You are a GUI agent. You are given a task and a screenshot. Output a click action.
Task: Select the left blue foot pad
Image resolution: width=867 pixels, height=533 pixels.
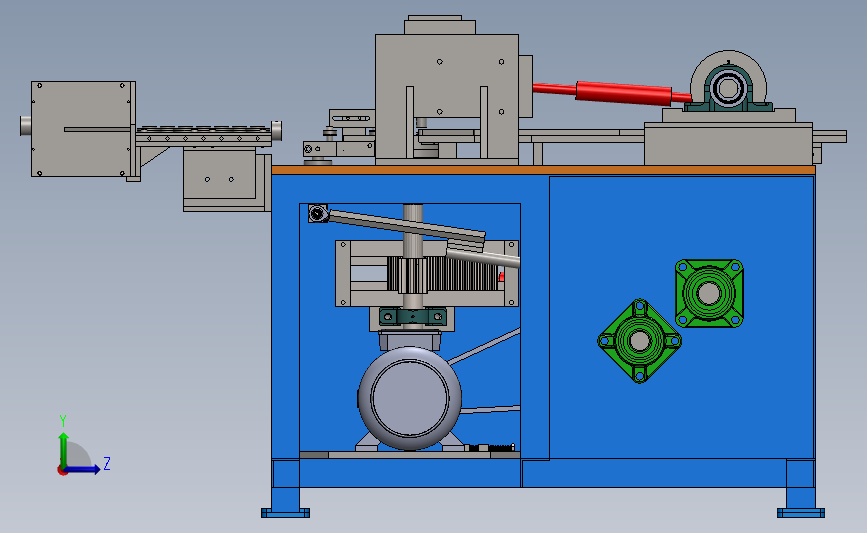click(x=285, y=513)
